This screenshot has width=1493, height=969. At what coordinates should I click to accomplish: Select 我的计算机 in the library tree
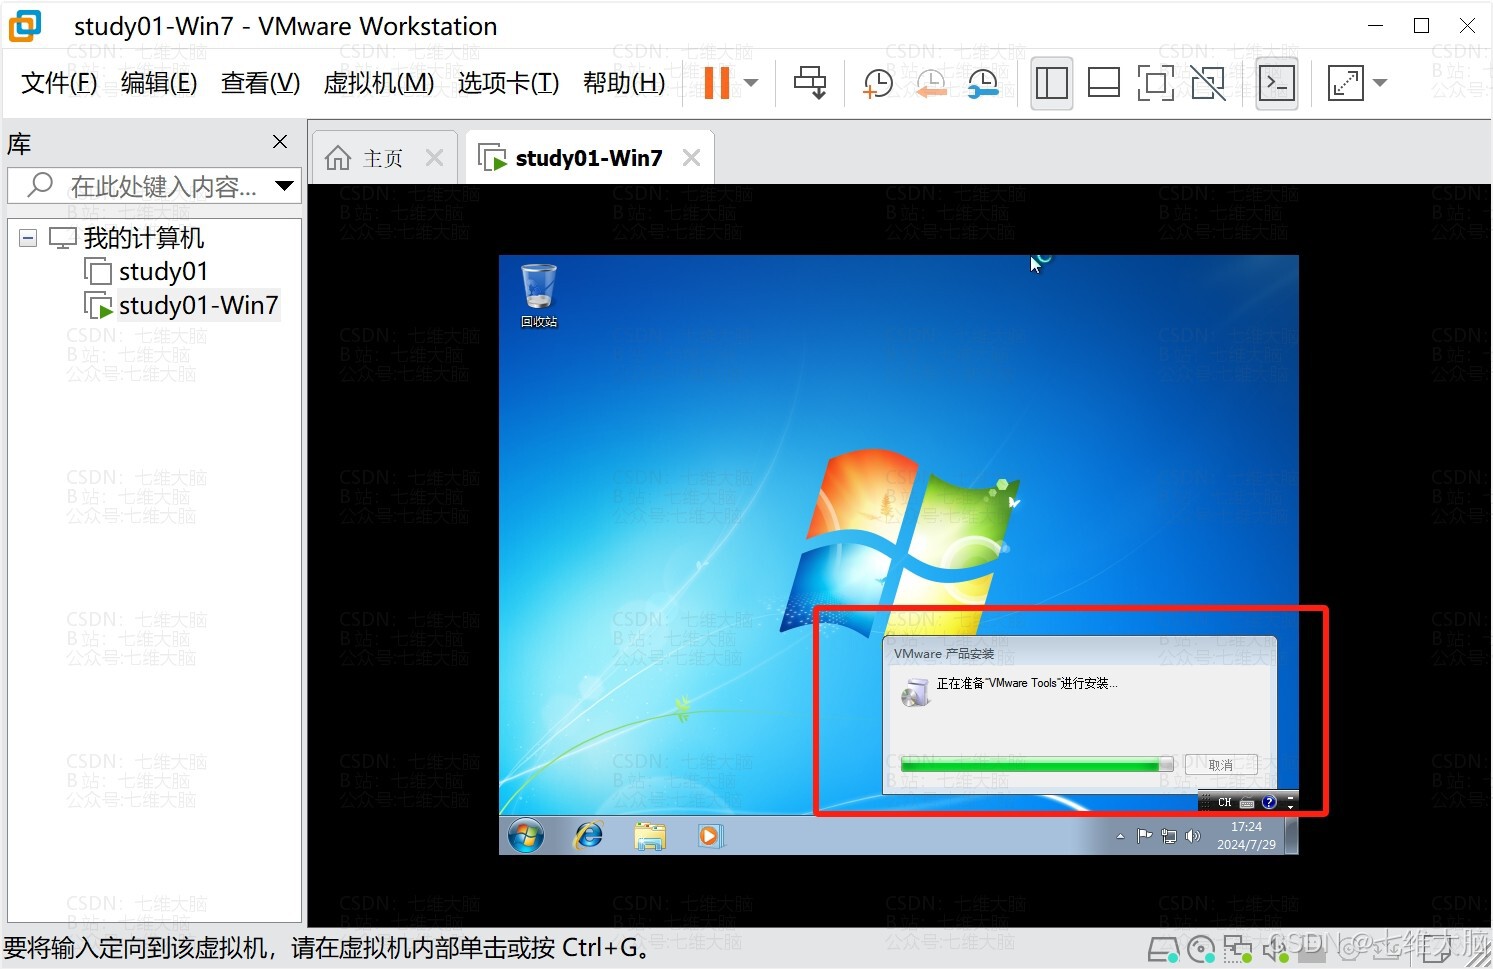click(x=143, y=238)
